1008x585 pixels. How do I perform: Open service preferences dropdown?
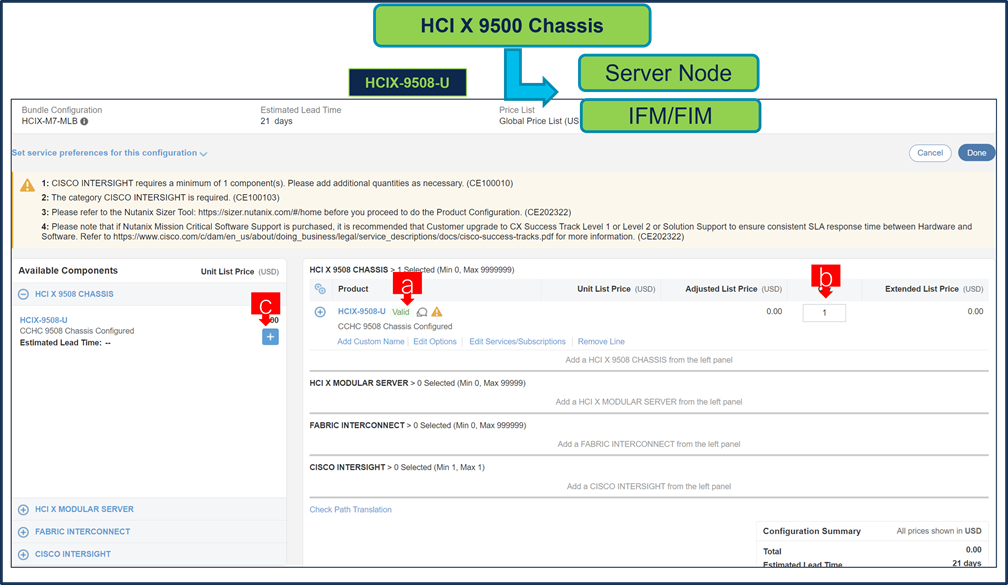click(x=109, y=153)
